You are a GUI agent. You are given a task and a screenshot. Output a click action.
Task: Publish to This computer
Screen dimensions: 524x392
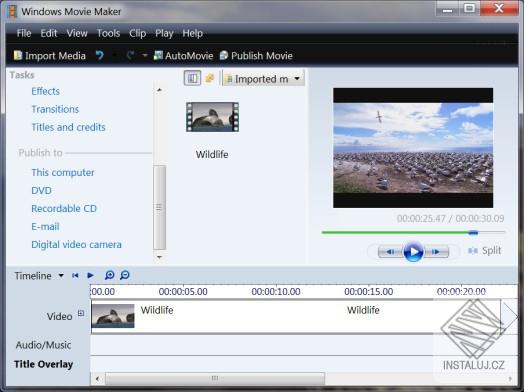point(63,172)
